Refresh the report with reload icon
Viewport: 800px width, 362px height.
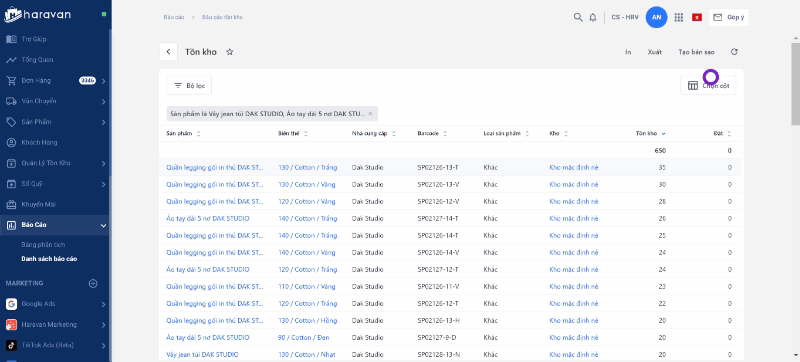click(734, 52)
